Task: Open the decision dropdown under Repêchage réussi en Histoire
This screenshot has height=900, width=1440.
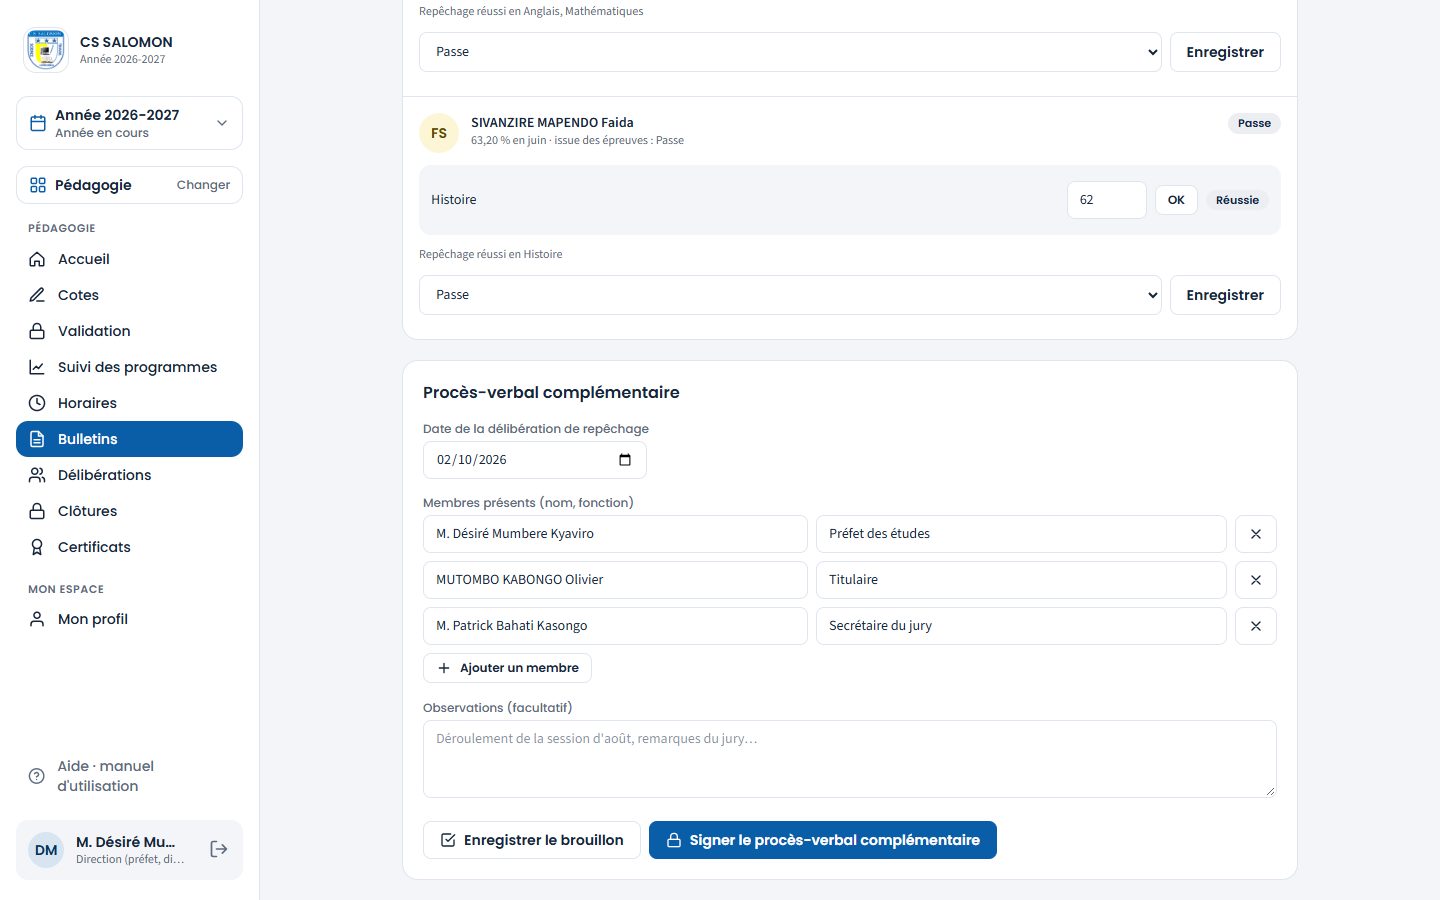Action: click(790, 295)
